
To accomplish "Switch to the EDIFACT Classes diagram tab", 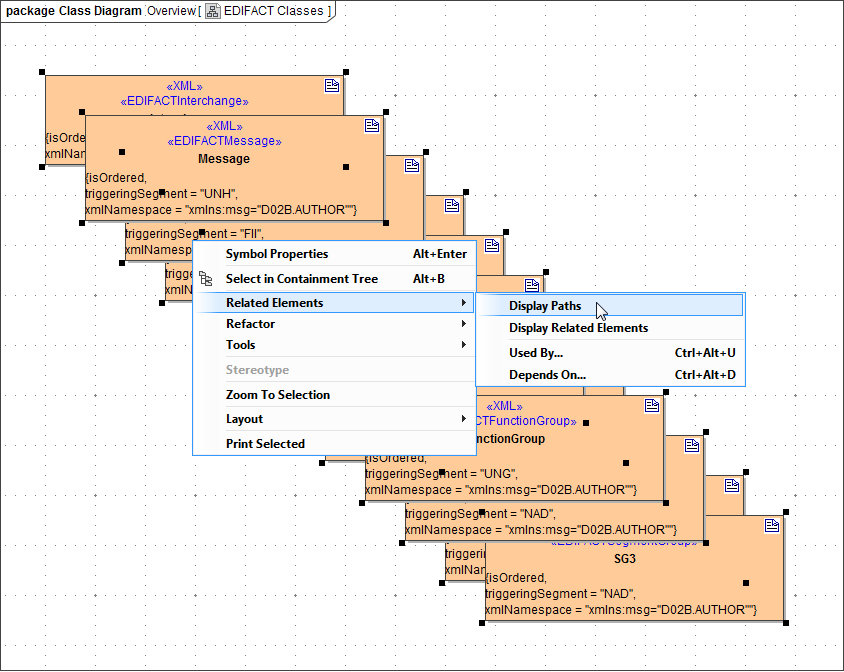I will (268, 11).
